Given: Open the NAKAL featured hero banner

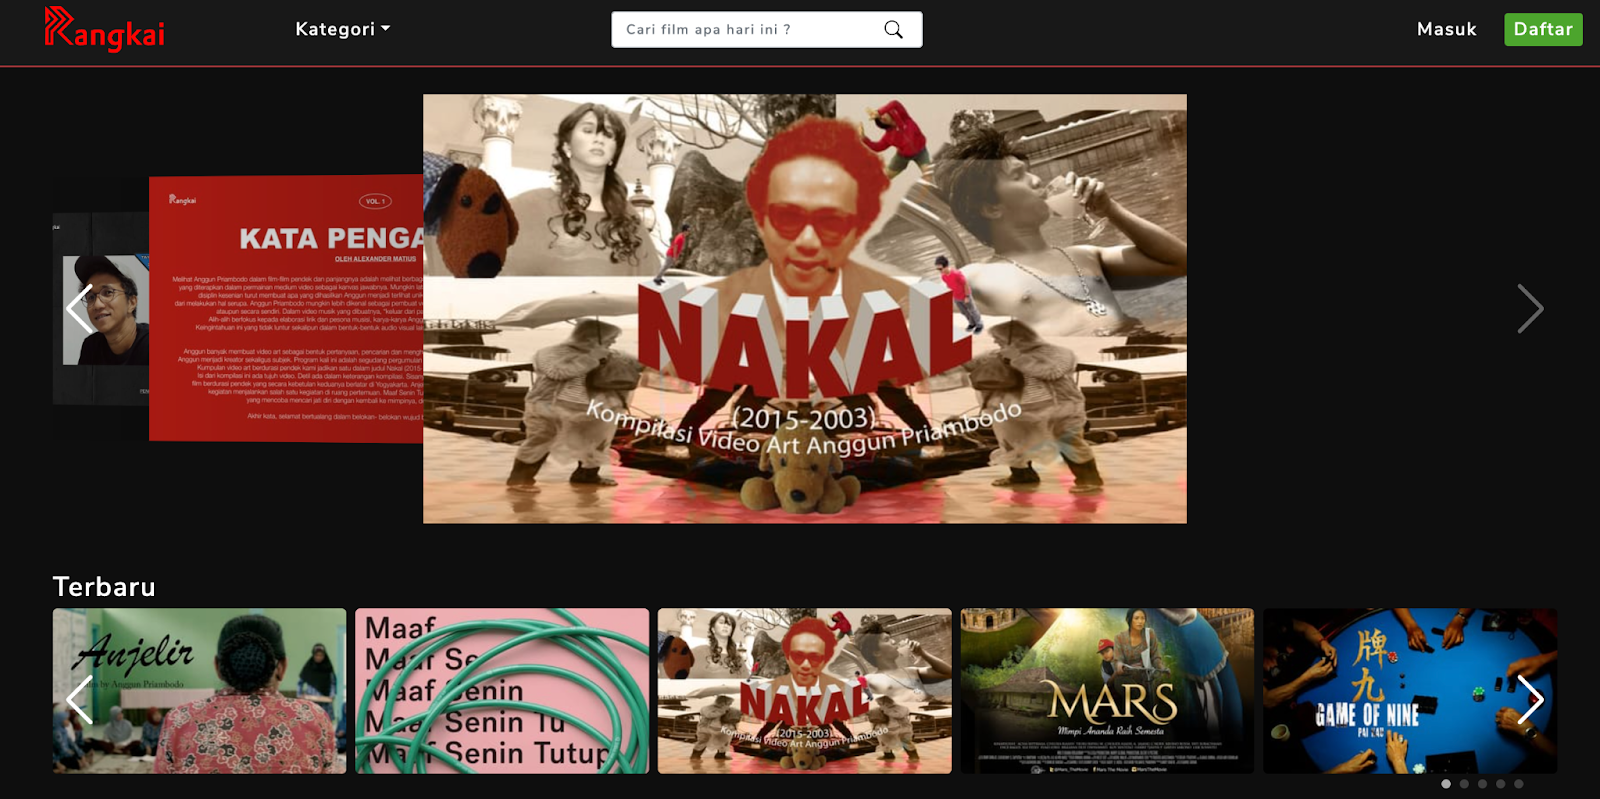Looking at the screenshot, I should click(x=805, y=308).
